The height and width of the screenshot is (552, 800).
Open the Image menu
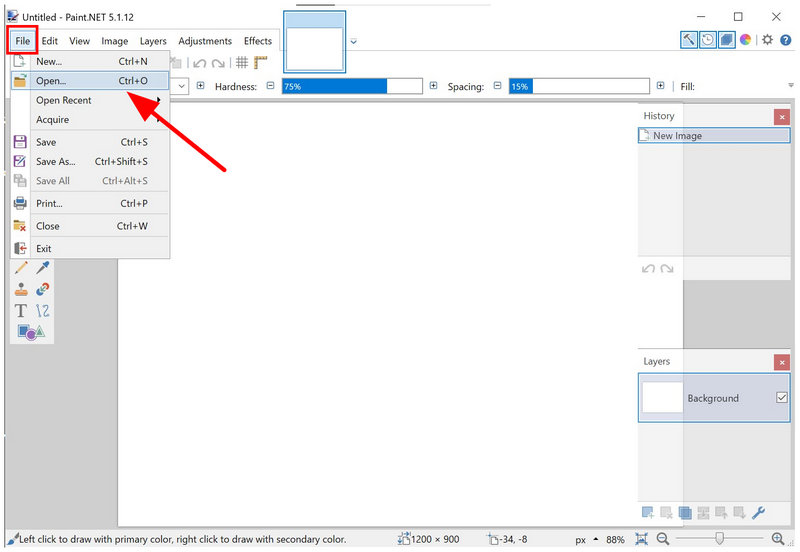[x=115, y=41]
